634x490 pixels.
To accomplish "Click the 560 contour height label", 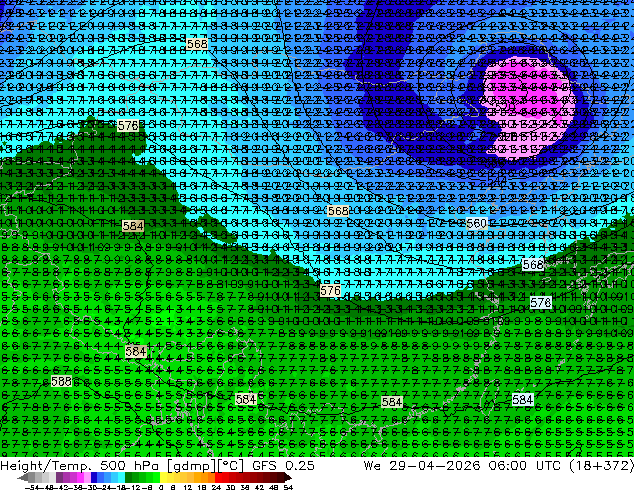I will tap(476, 224).
